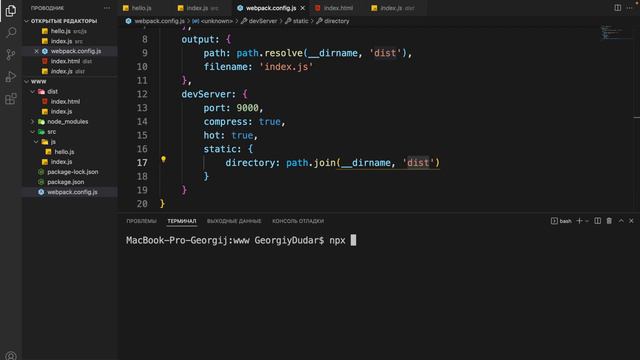Open the Debug Console panel tab
The image size is (640, 360).
click(298, 221)
